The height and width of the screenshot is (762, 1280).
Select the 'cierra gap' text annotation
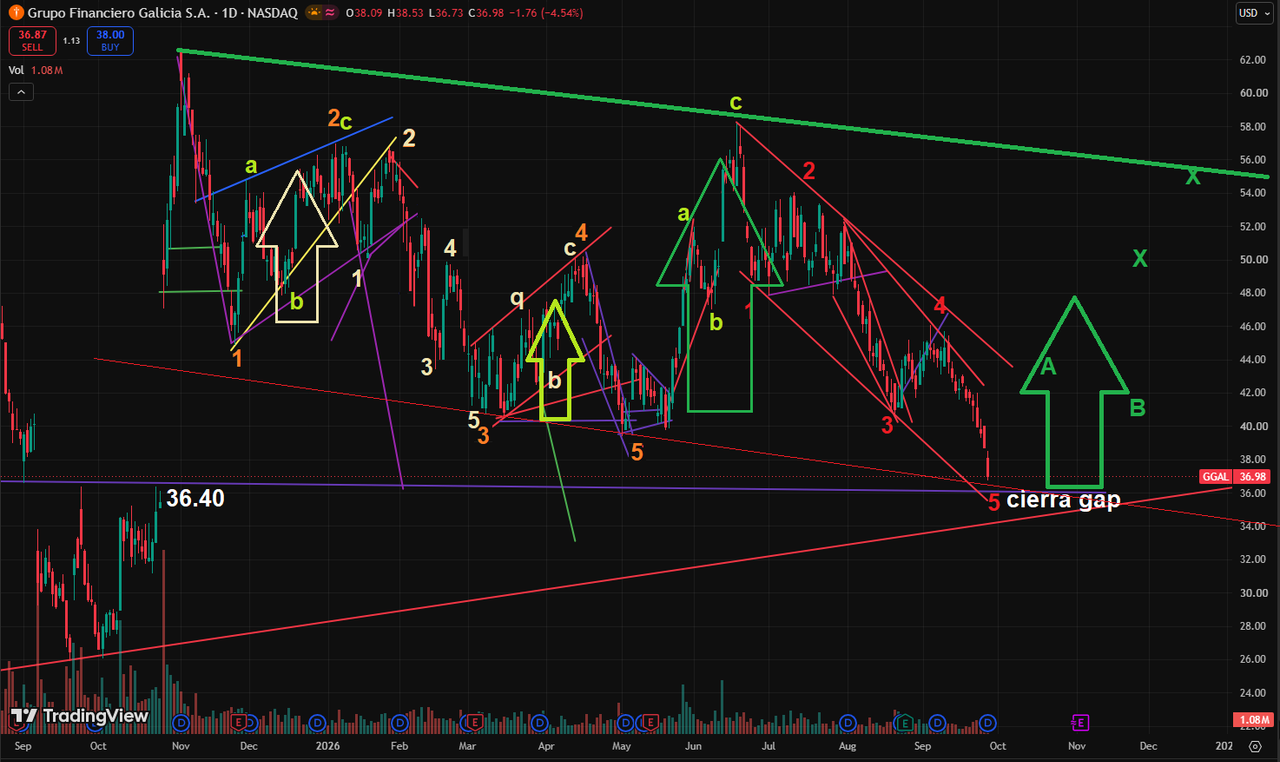tap(1063, 500)
